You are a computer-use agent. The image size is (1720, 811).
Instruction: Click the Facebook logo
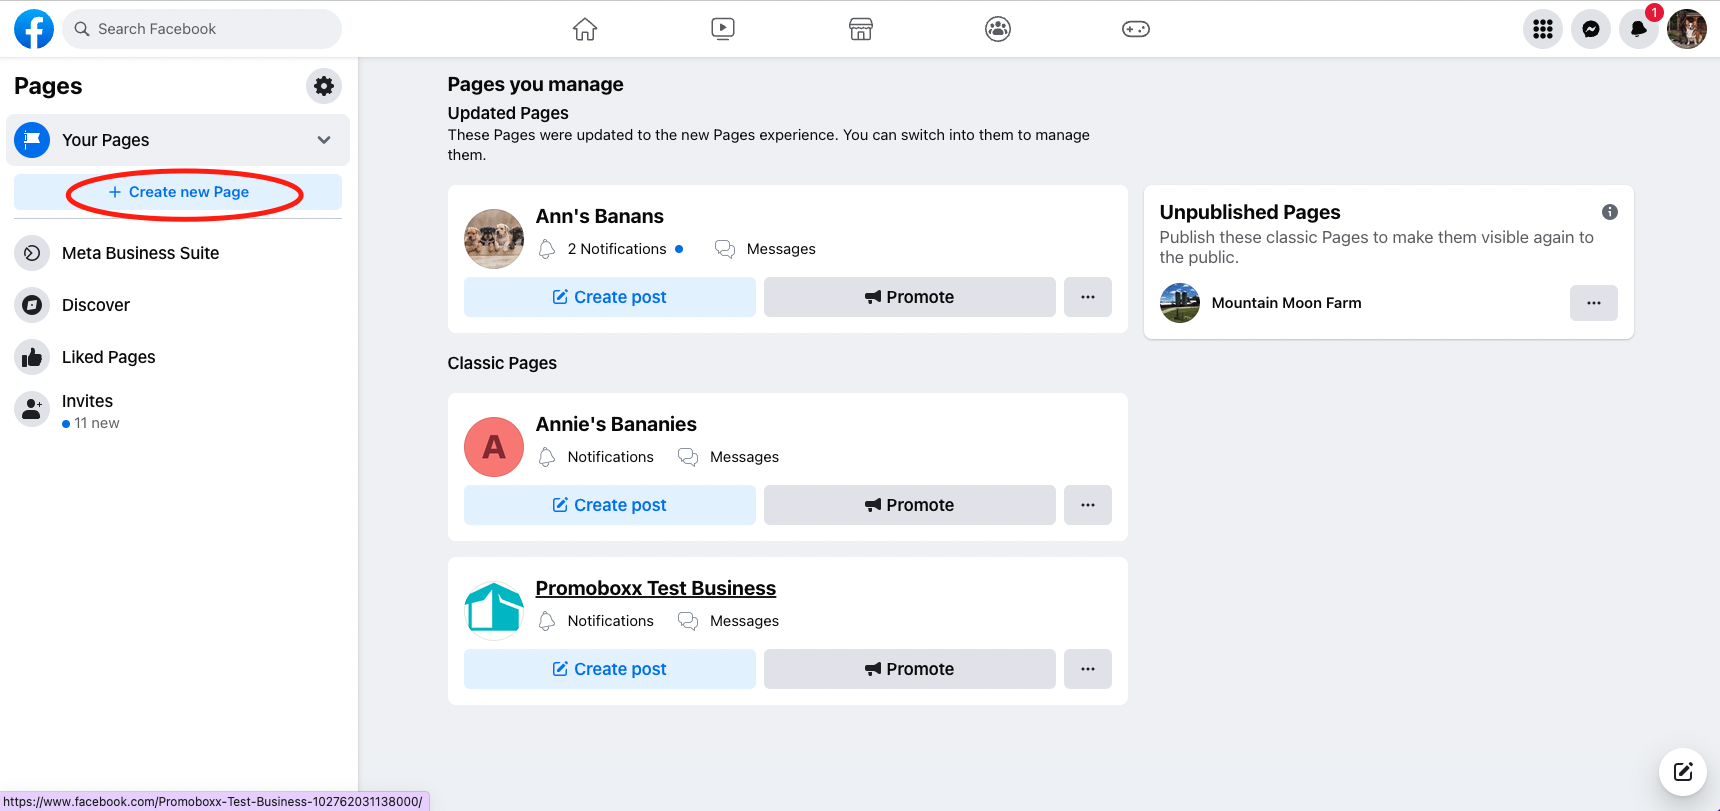point(34,29)
